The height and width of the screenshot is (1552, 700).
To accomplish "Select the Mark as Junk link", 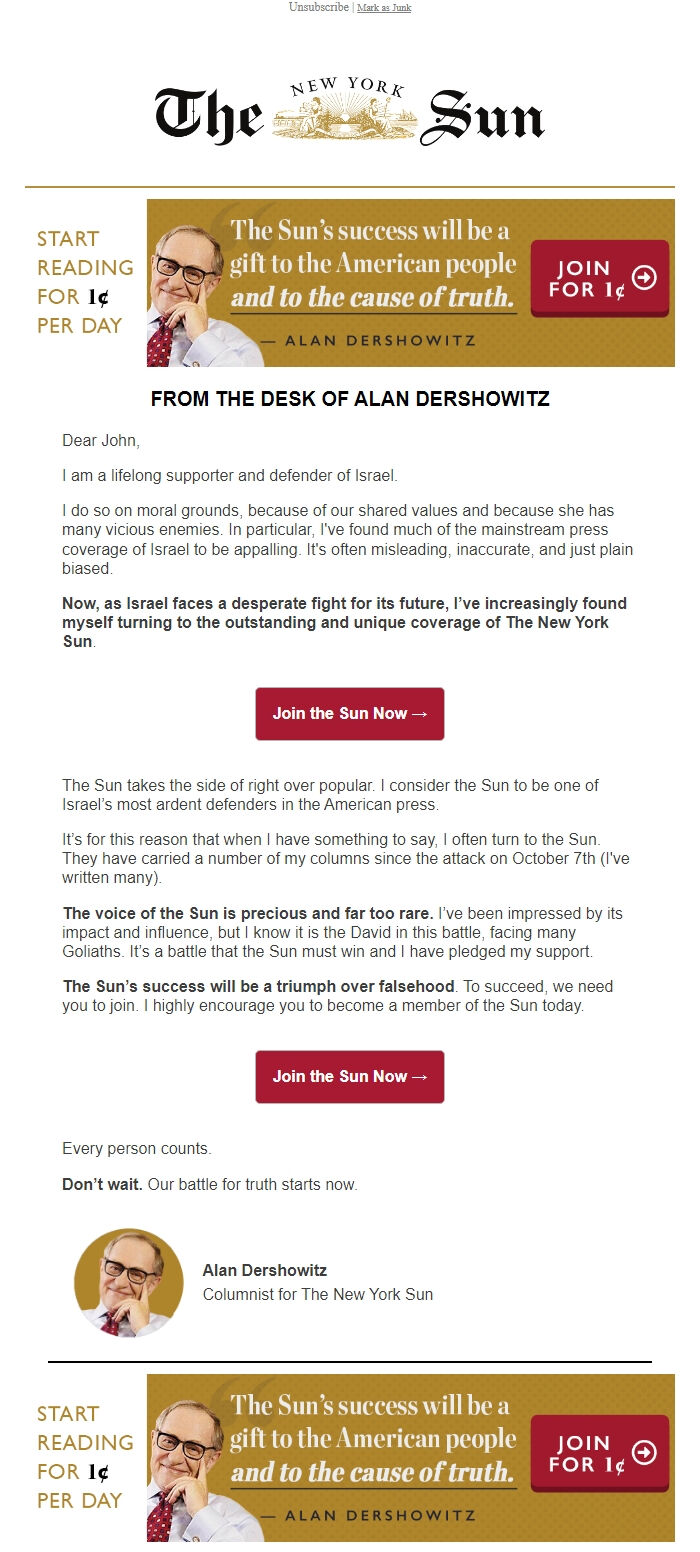I will coord(383,8).
